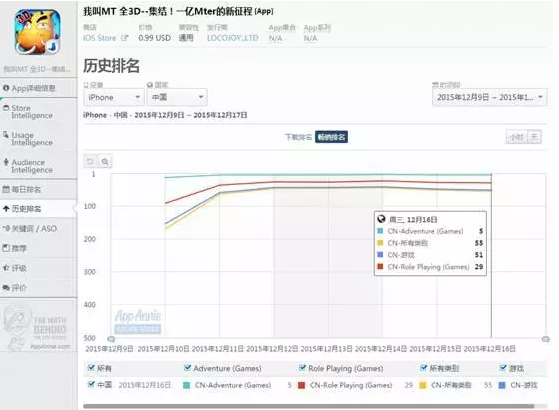Click the App详细信息 info icon
The height and width of the screenshot is (410, 559).
6,88
